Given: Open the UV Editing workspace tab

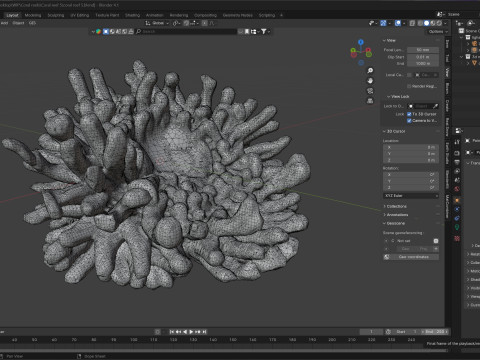Looking at the screenshot, I should tap(80, 15).
